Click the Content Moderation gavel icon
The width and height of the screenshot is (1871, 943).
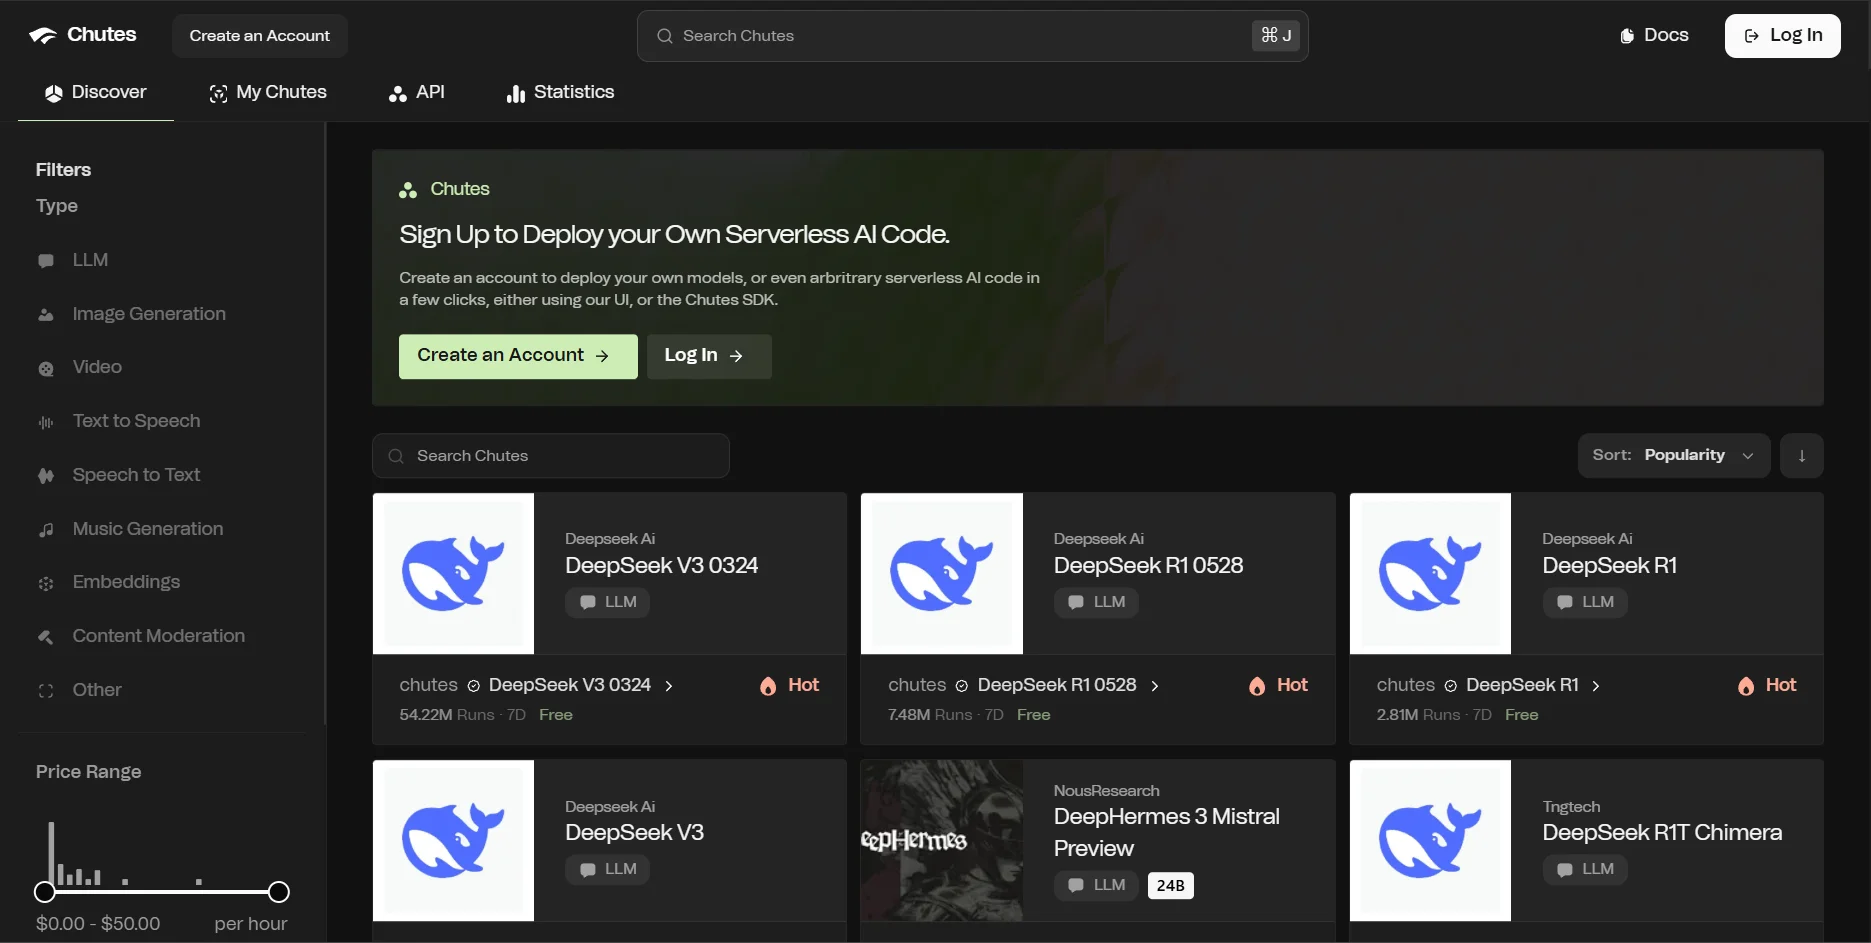pyautogui.click(x=46, y=637)
